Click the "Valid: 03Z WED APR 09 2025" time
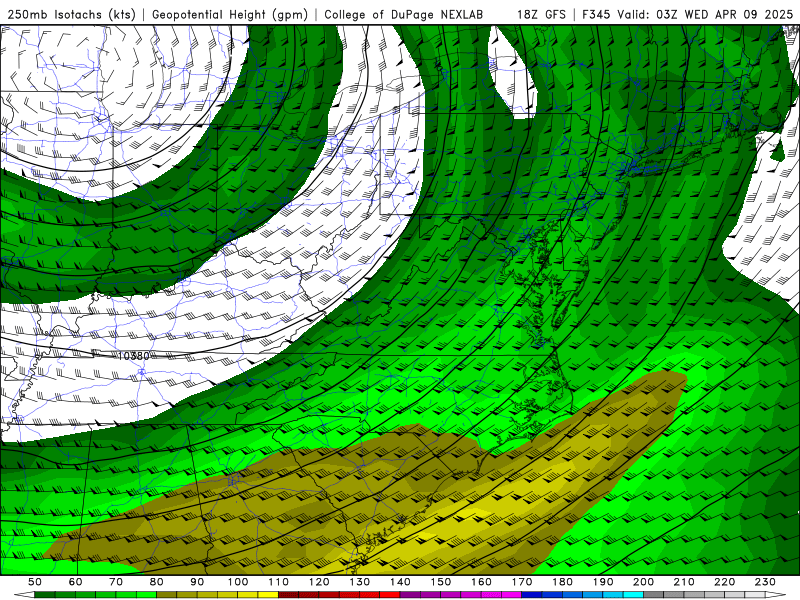The height and width of the screenshot is (600, 800). click(x=705, y=15)
